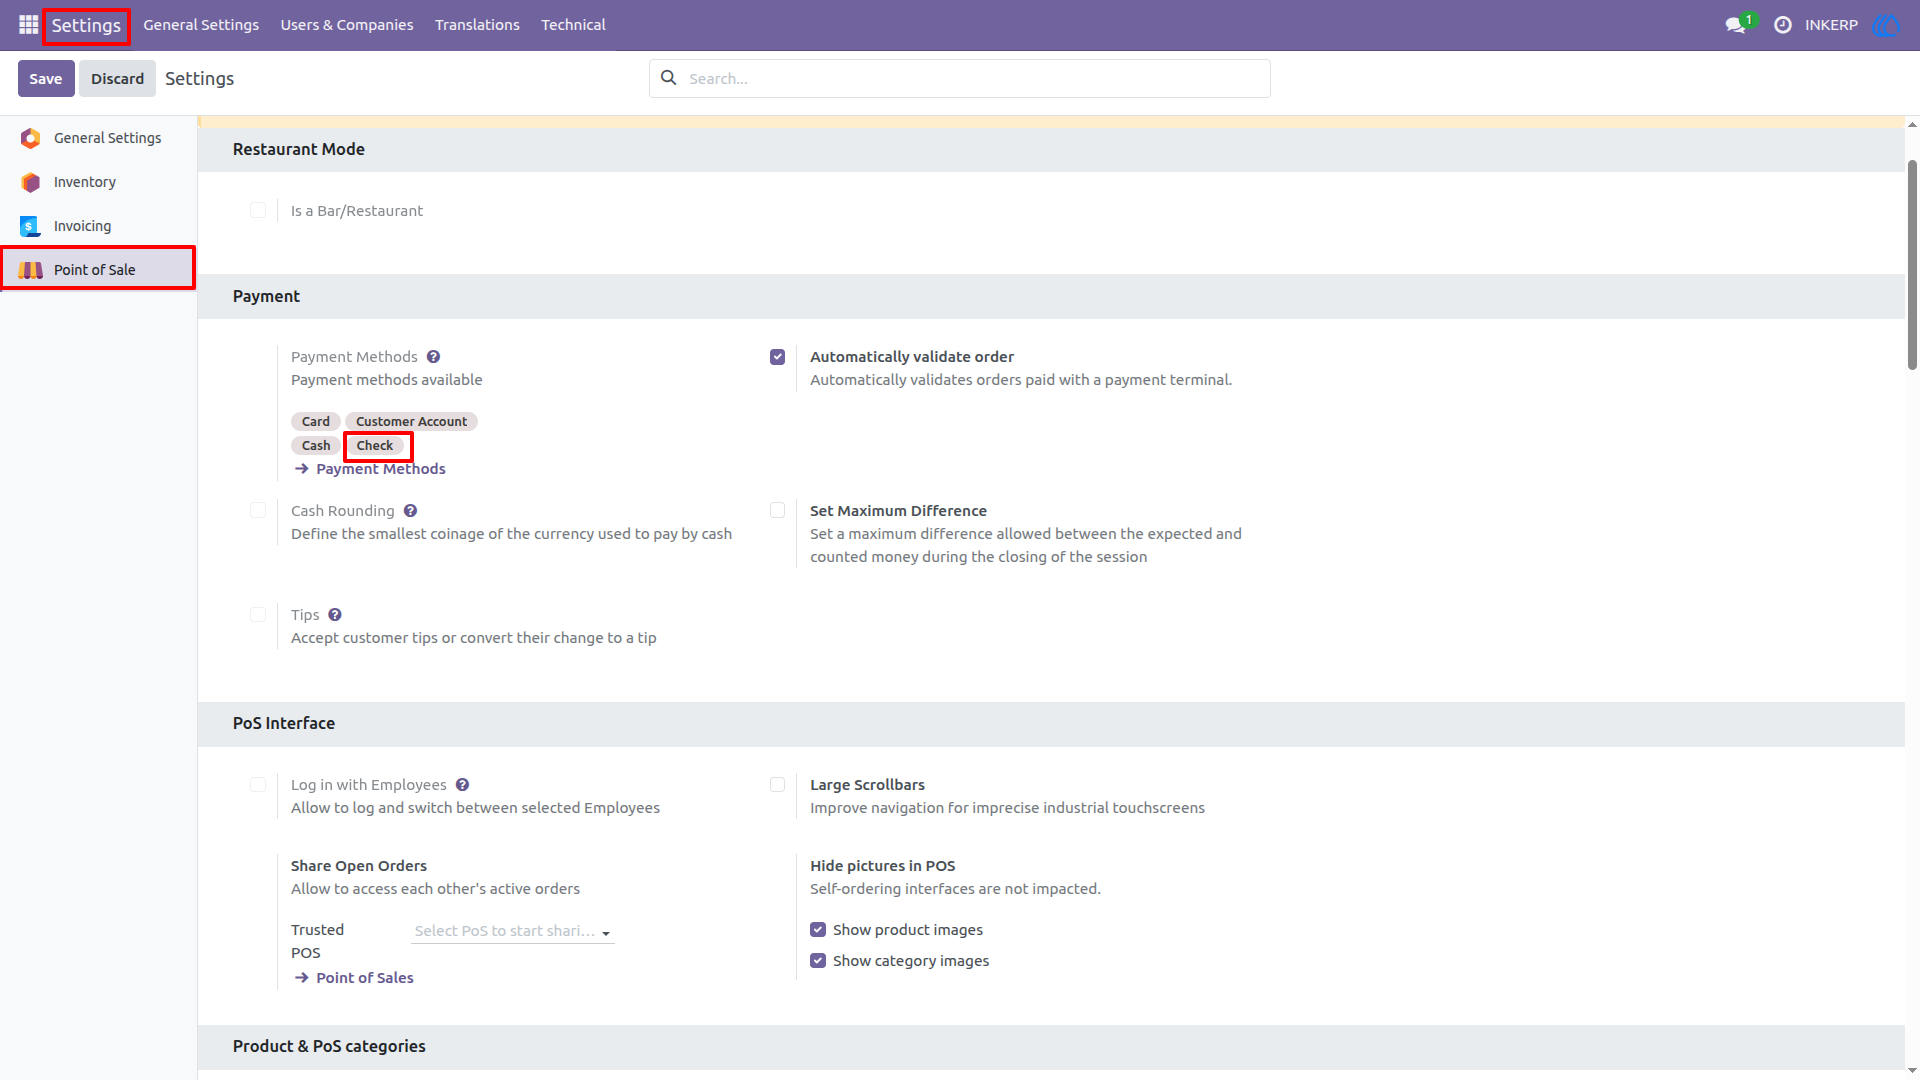
Task: Click the Payment Methods help question icon
Action: pyautogui.click(x=433, y=357)
